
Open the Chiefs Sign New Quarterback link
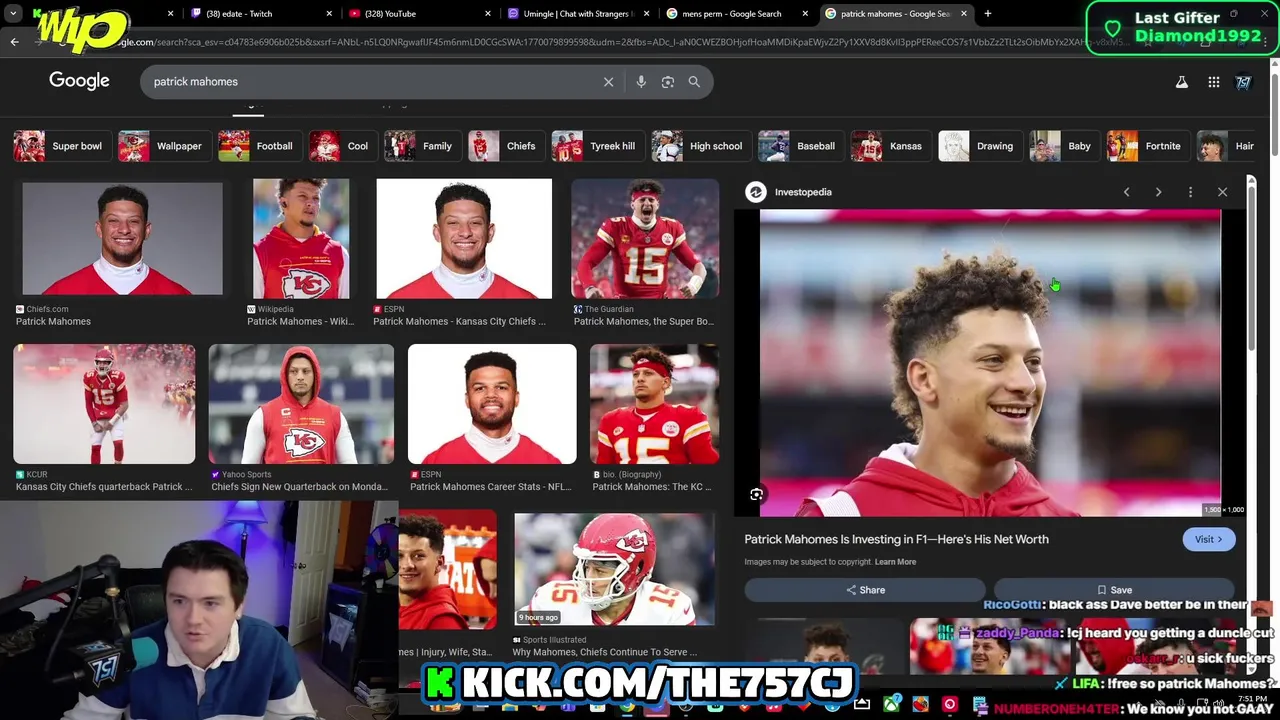[x=300, y=487]
